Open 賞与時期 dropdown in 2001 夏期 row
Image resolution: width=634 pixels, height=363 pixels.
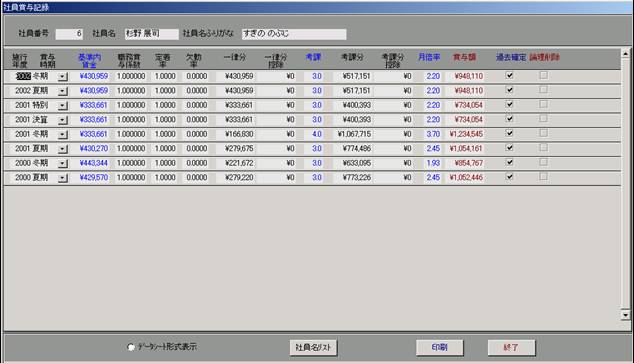63,149
